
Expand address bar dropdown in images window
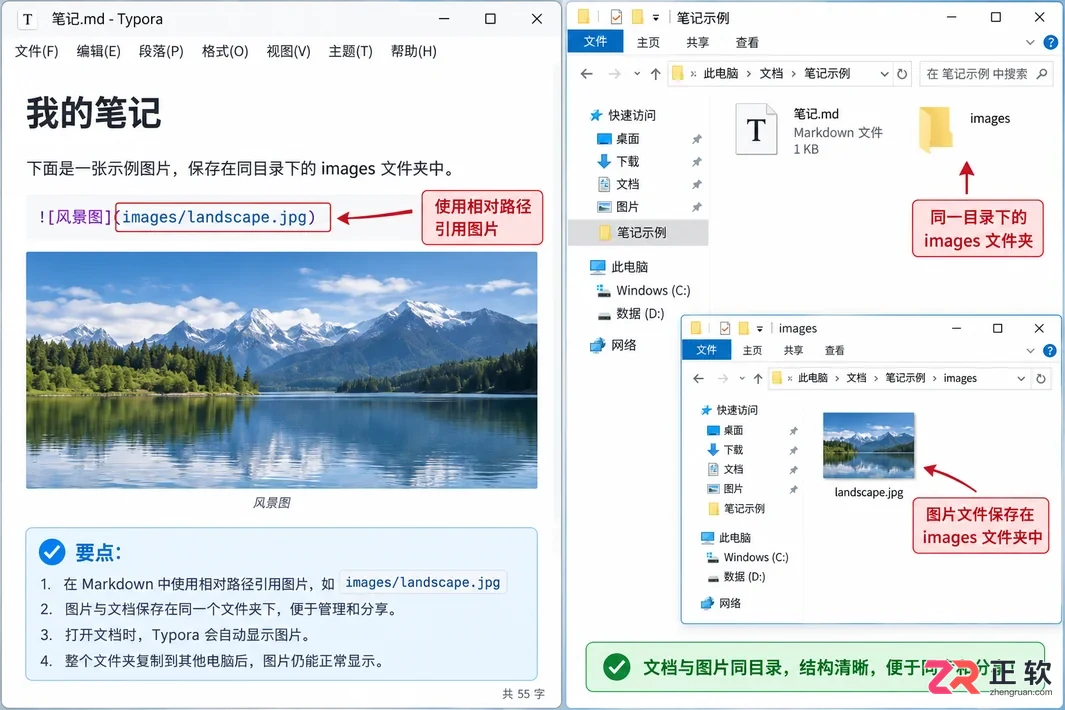[1021, 378]
